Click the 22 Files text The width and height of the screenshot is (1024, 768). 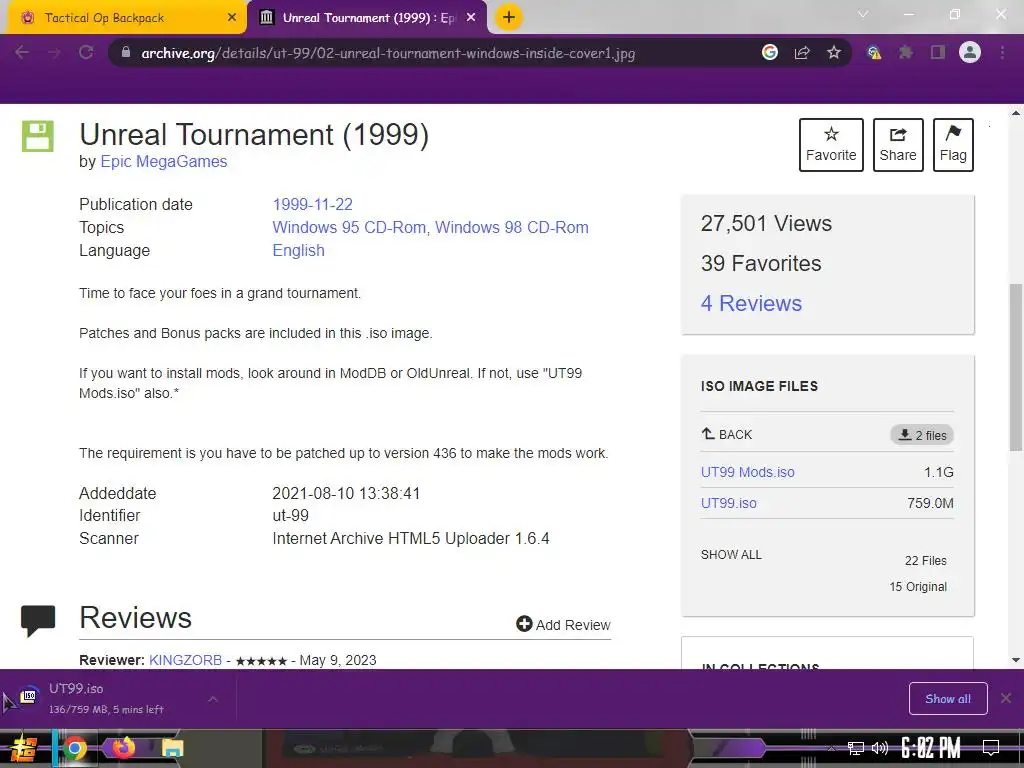[925, 560]
